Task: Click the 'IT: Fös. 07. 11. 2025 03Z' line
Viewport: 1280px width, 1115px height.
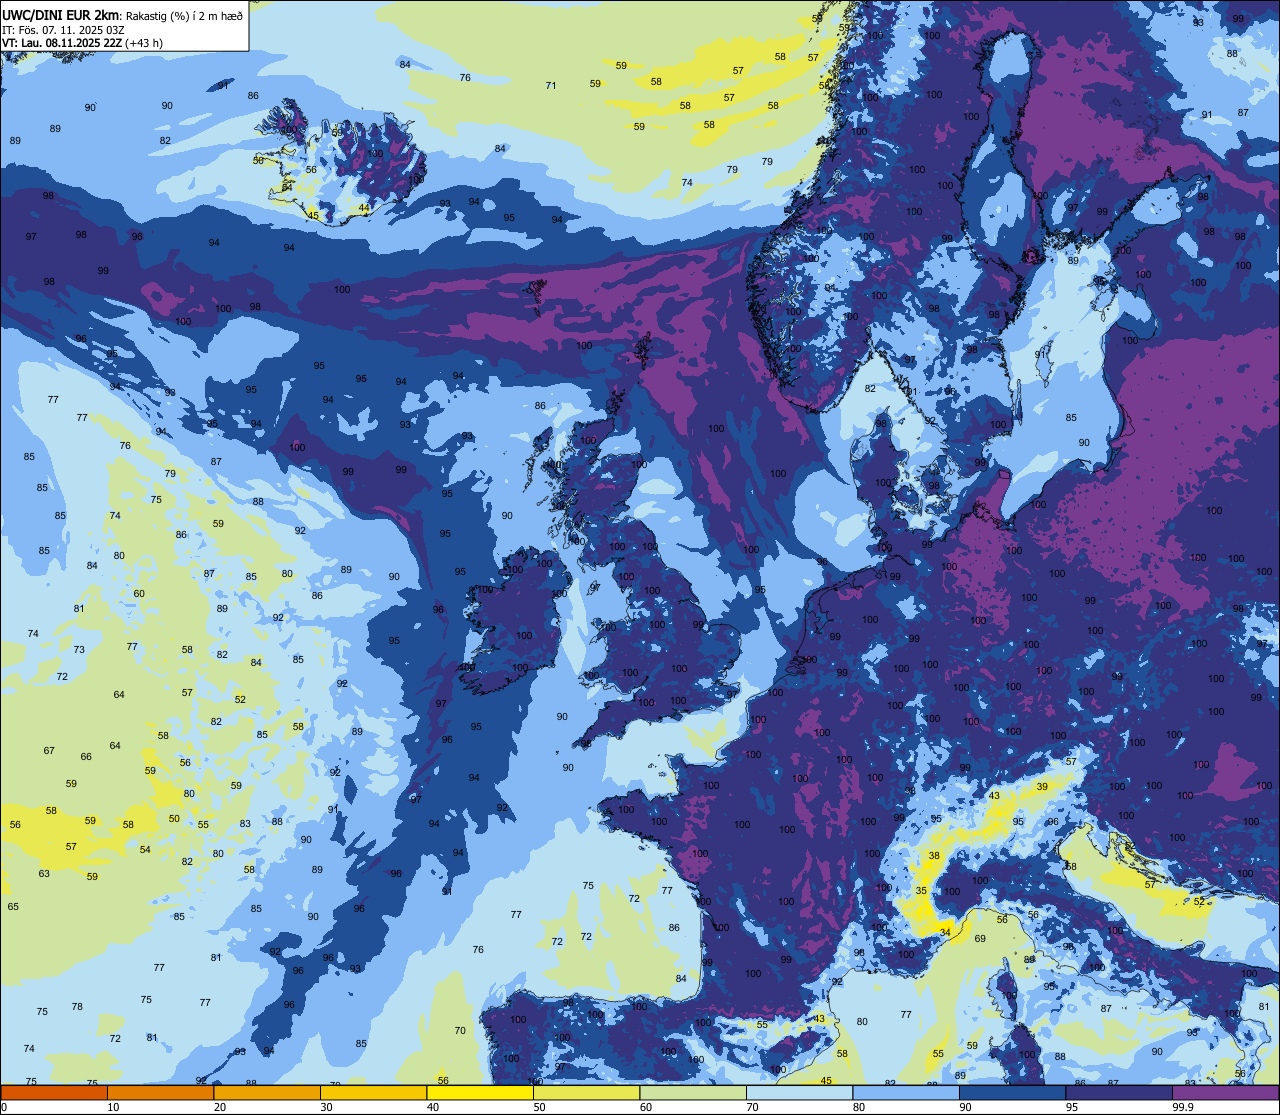Action: (64, 30)
